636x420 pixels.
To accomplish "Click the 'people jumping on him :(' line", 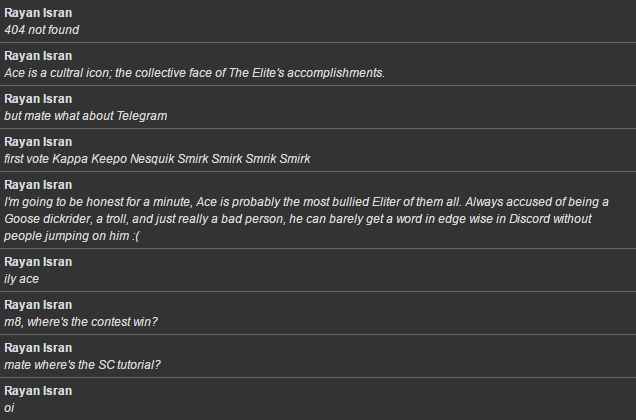I will 72,236.
